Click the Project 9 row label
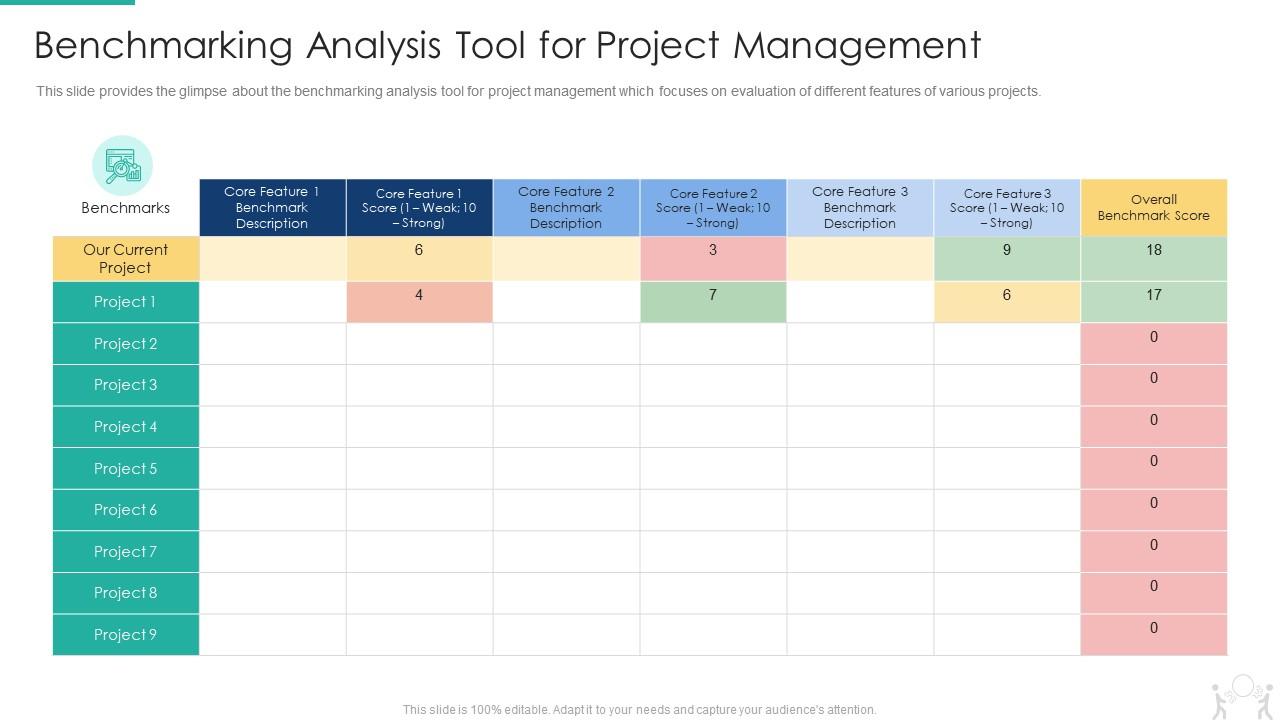The height and width of the screenshot is (720, 1280). click(125, 634)
